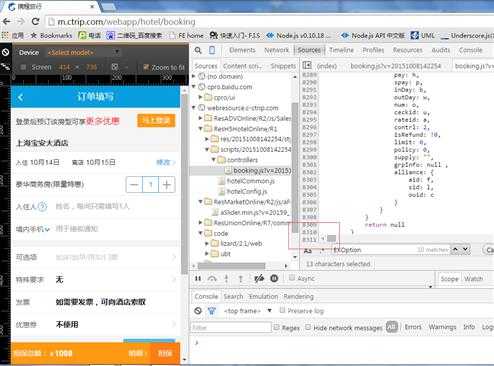Switch to the Resources panel tab
The width and height of the screenshot is (494, 366).
click(408, 50)
